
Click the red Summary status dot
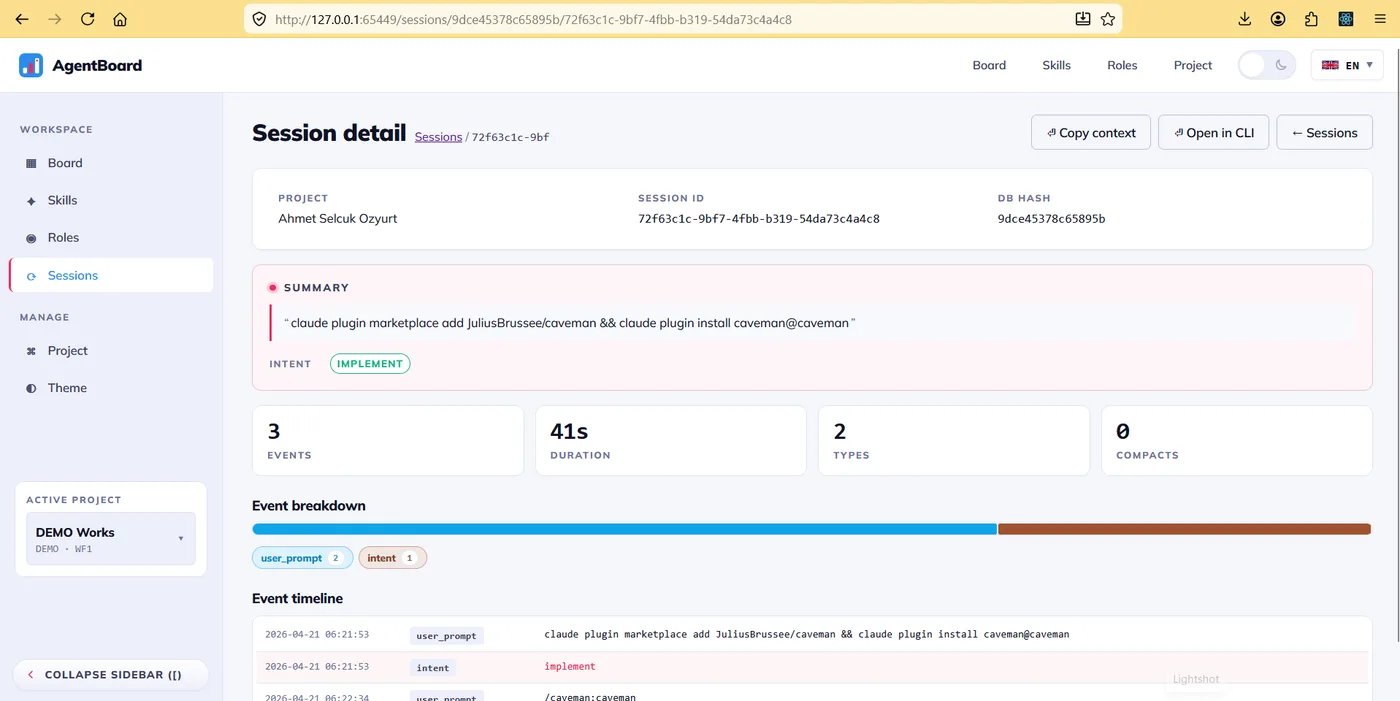click(x=272, y=288)
